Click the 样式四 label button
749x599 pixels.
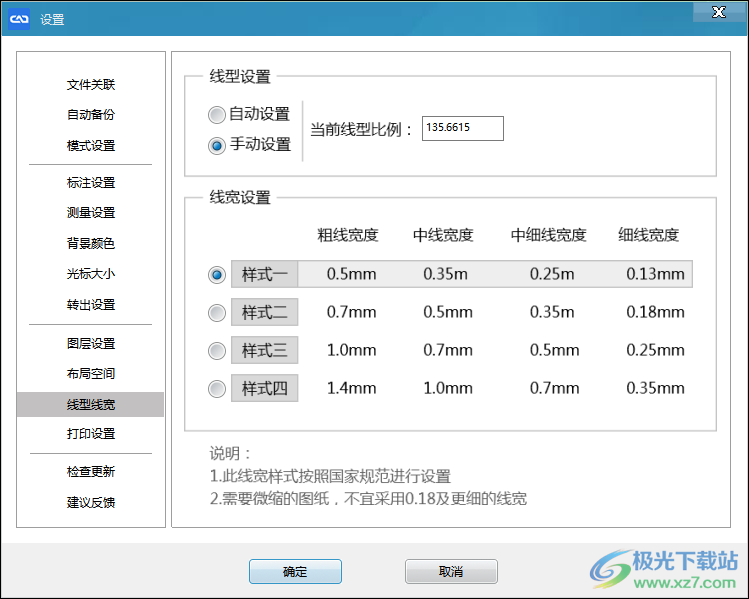265,388
